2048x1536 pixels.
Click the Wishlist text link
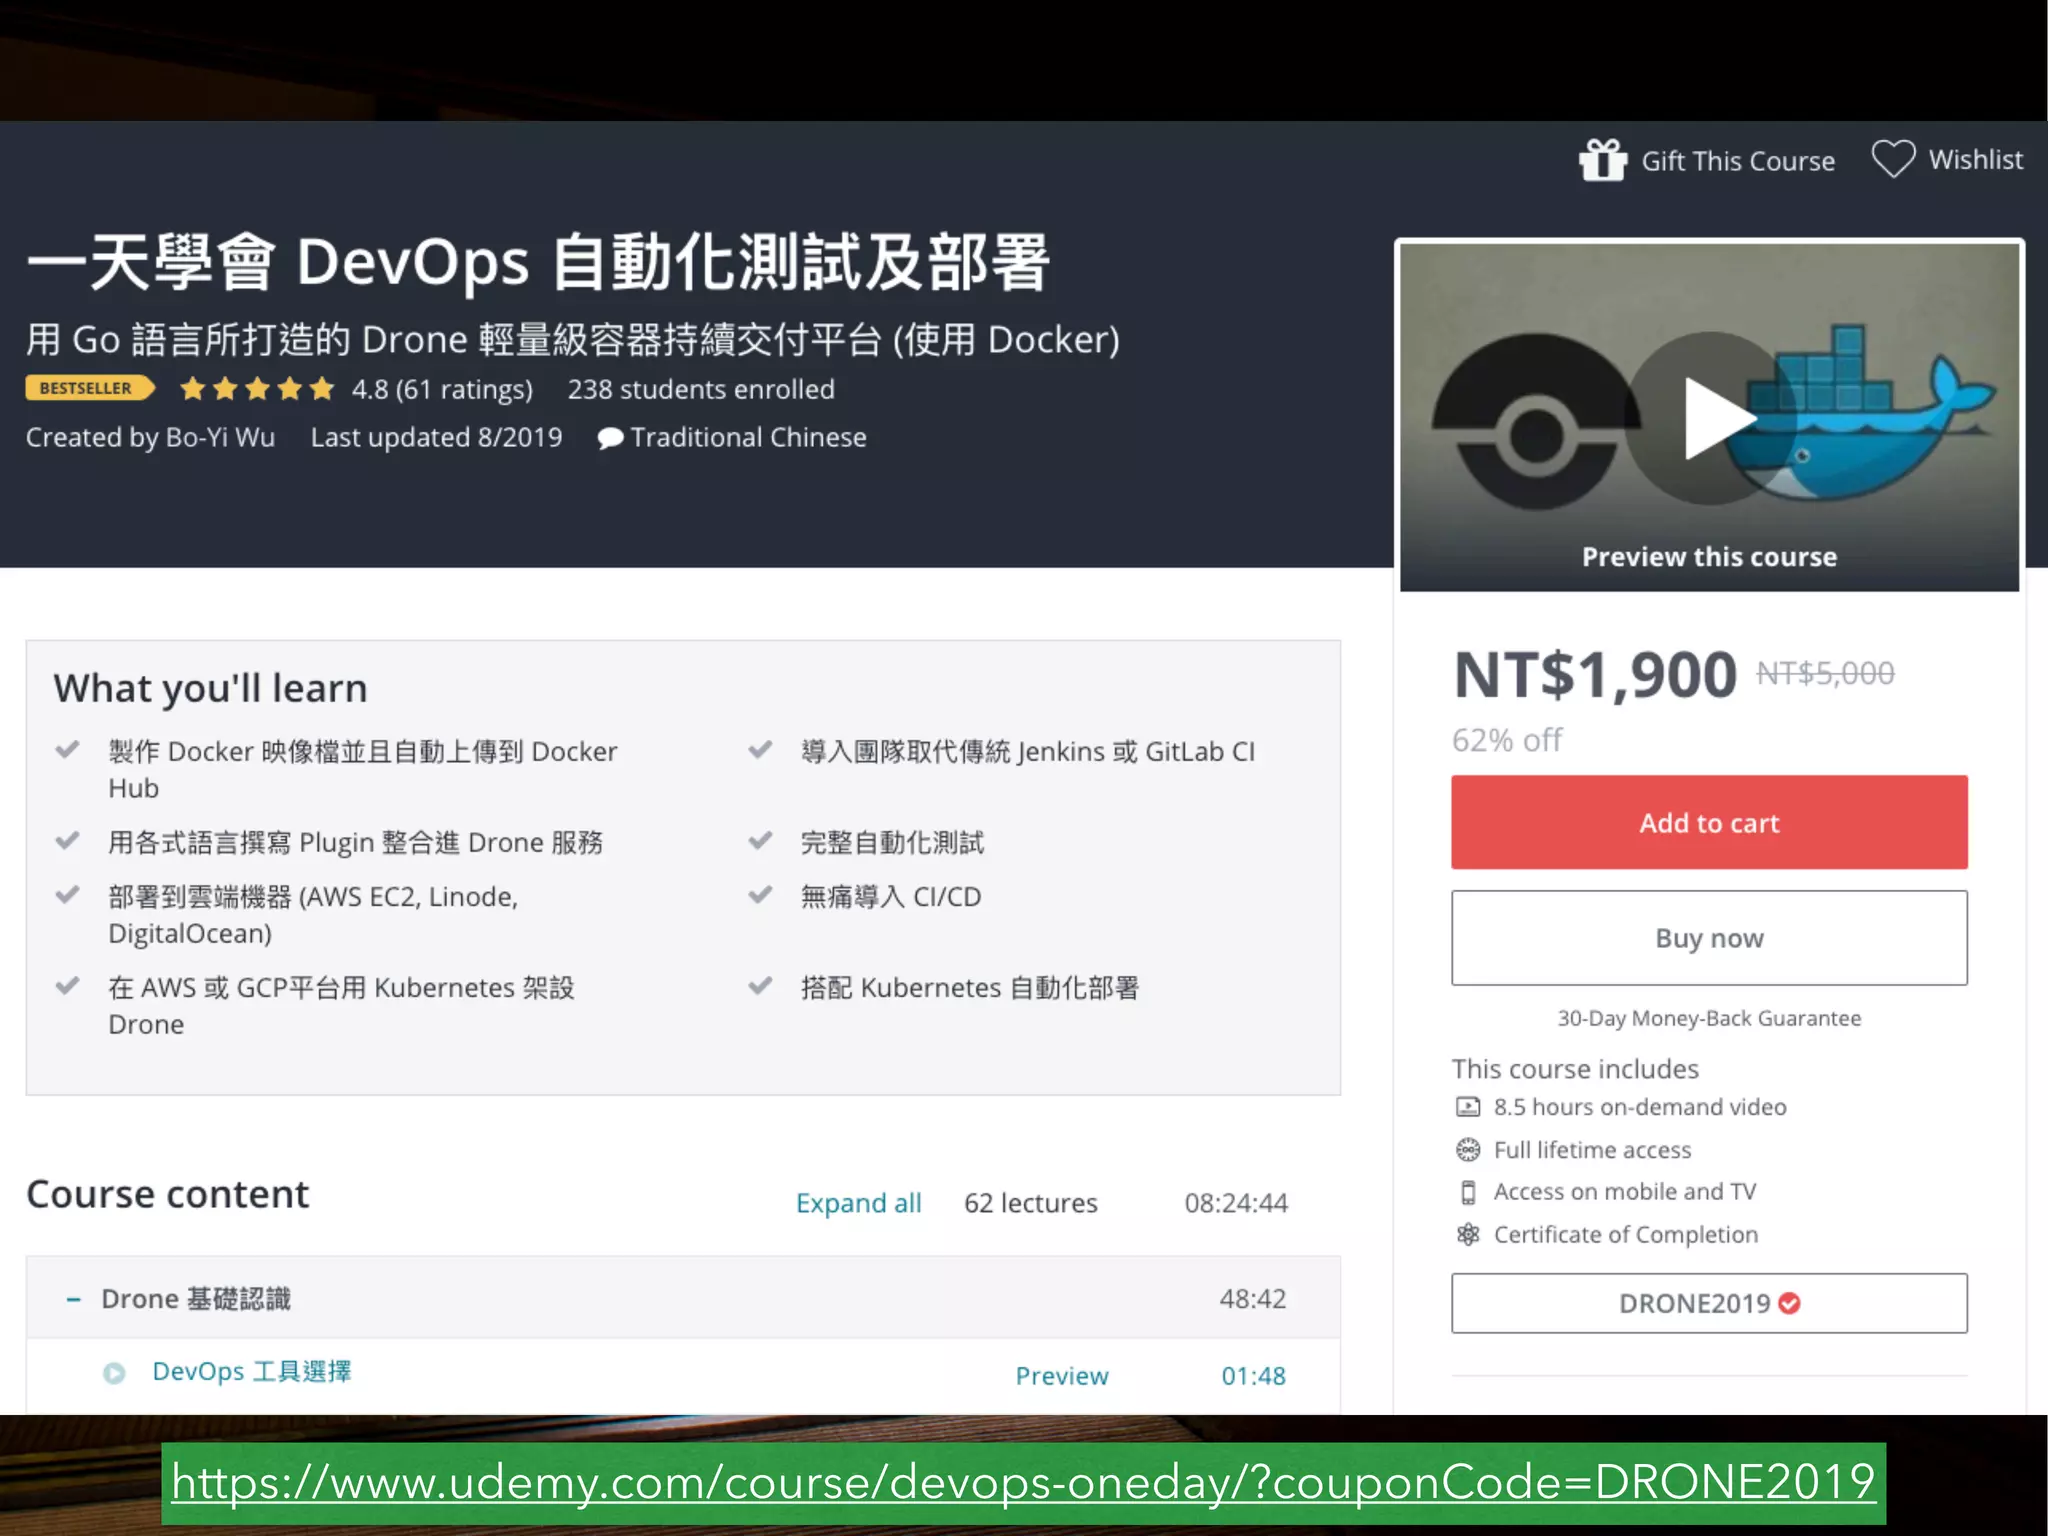pos(1975,160)
